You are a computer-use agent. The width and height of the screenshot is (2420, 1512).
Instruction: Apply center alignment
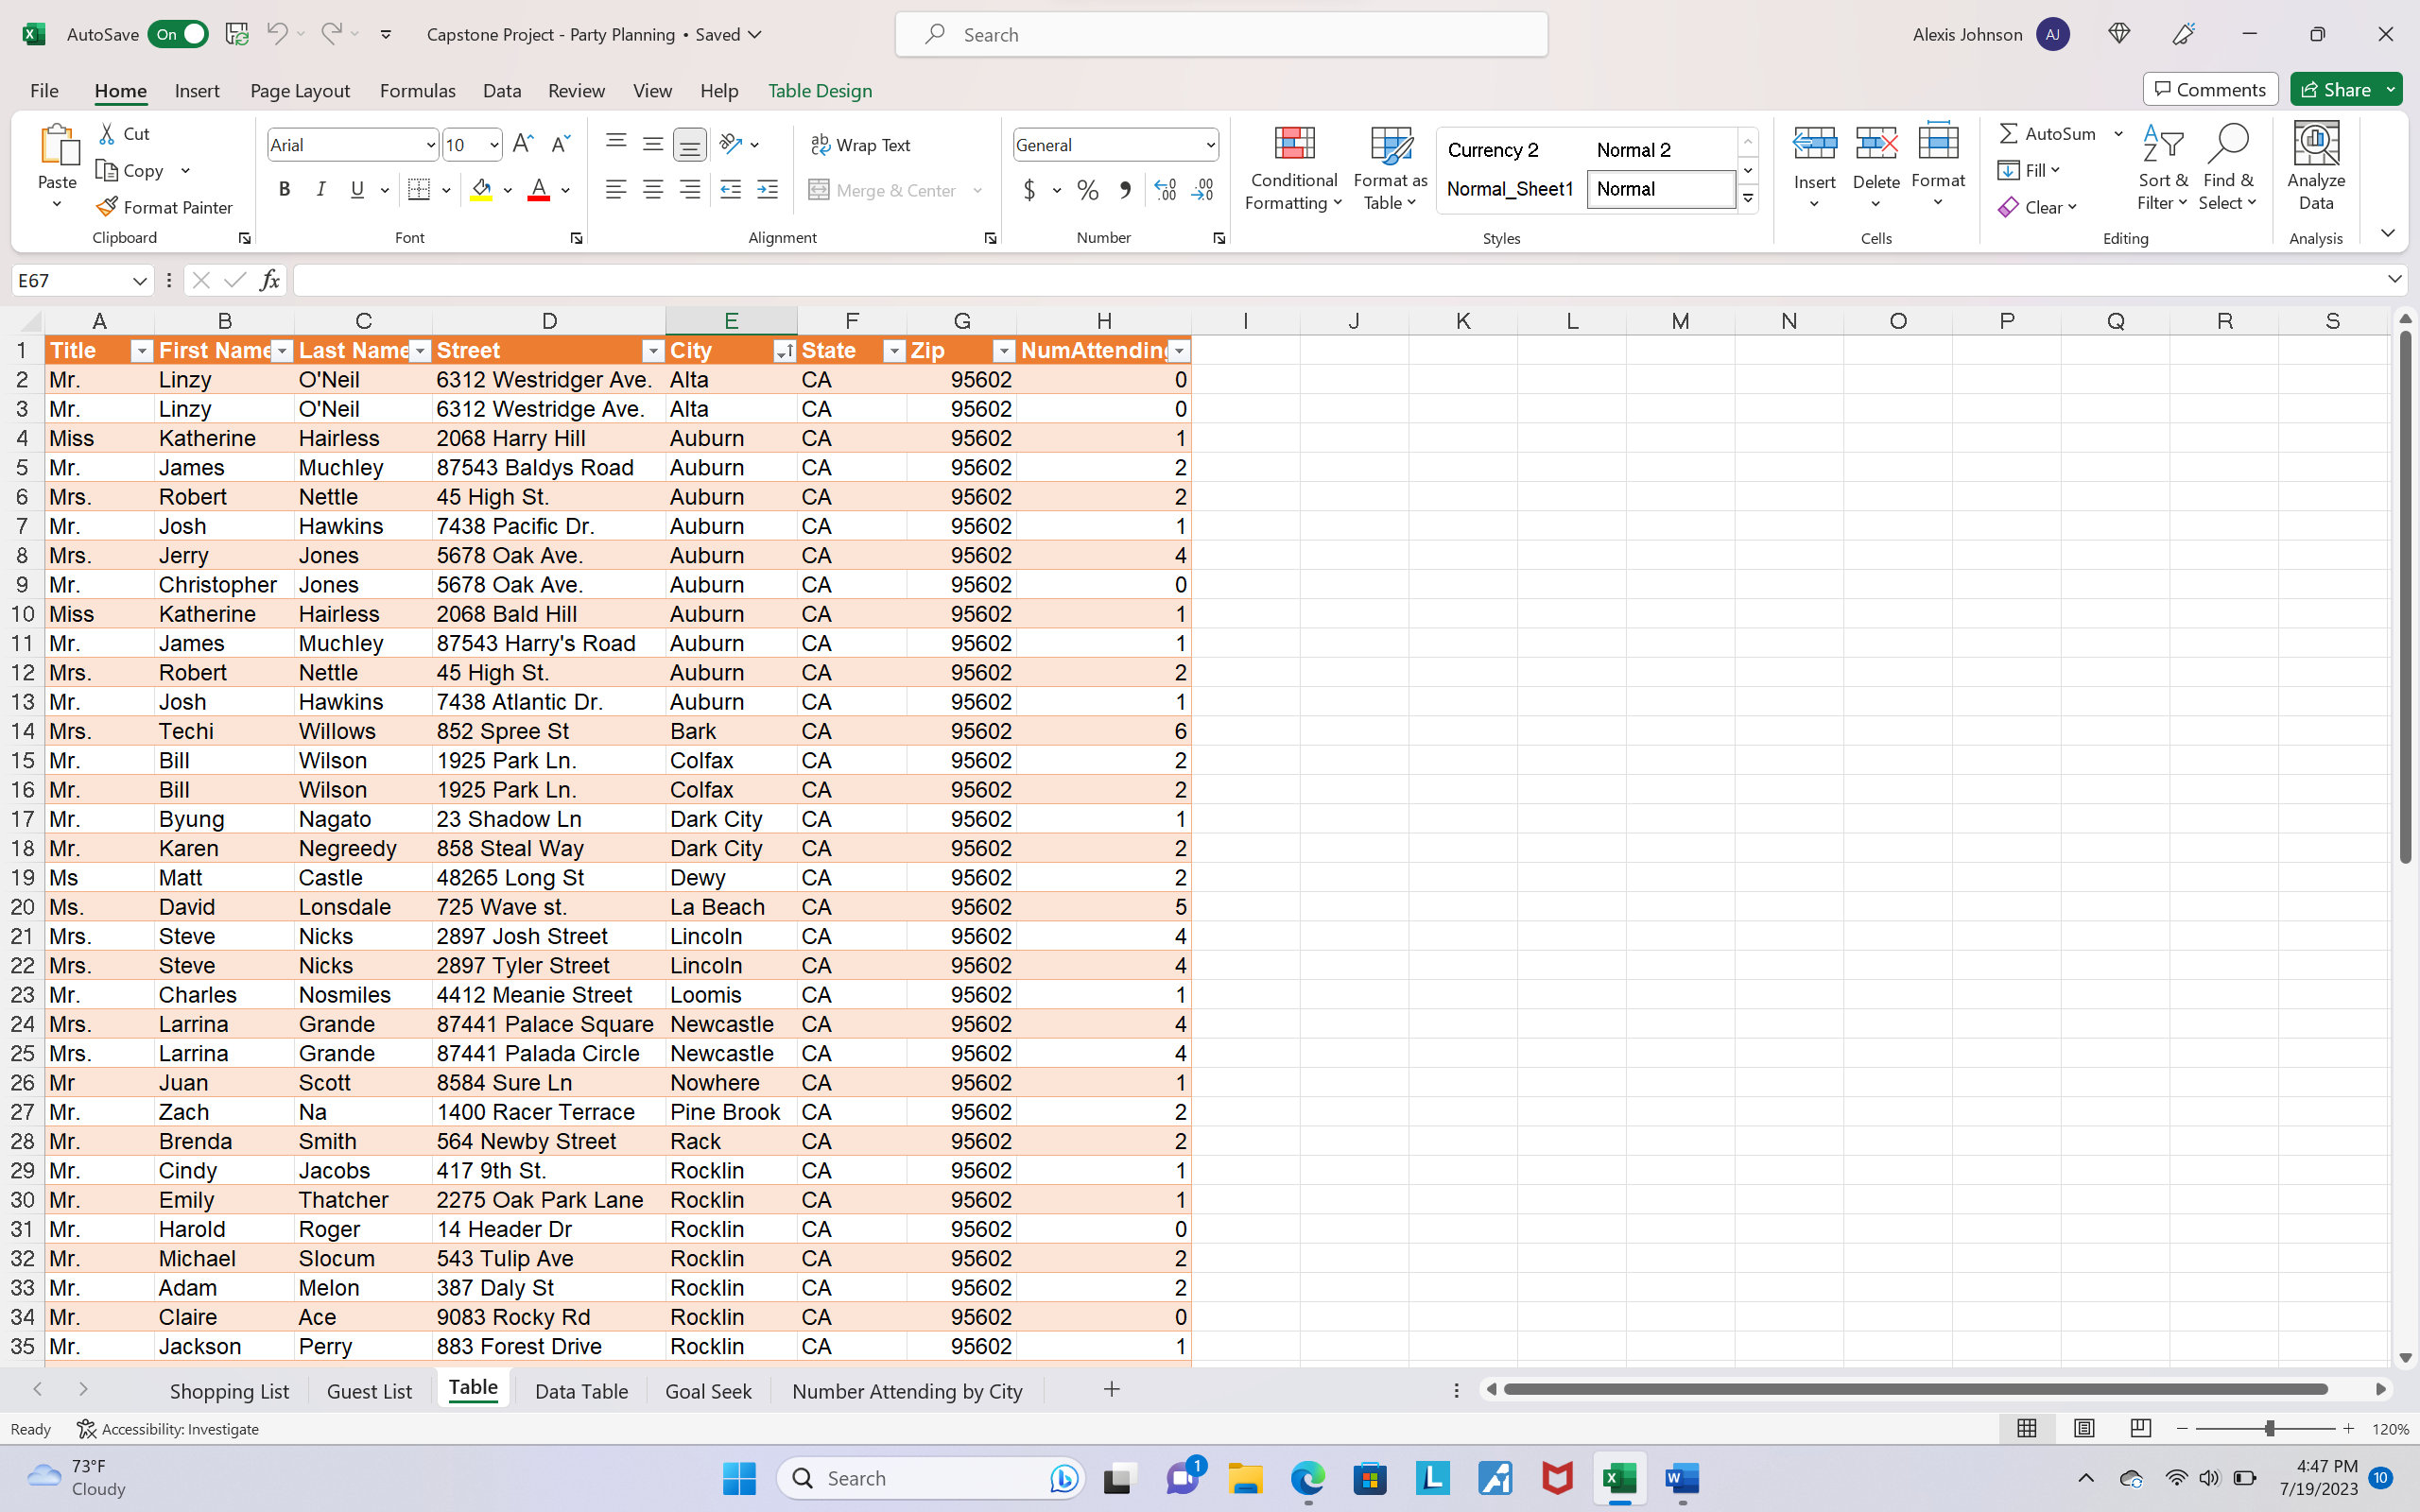pos(653,189)
